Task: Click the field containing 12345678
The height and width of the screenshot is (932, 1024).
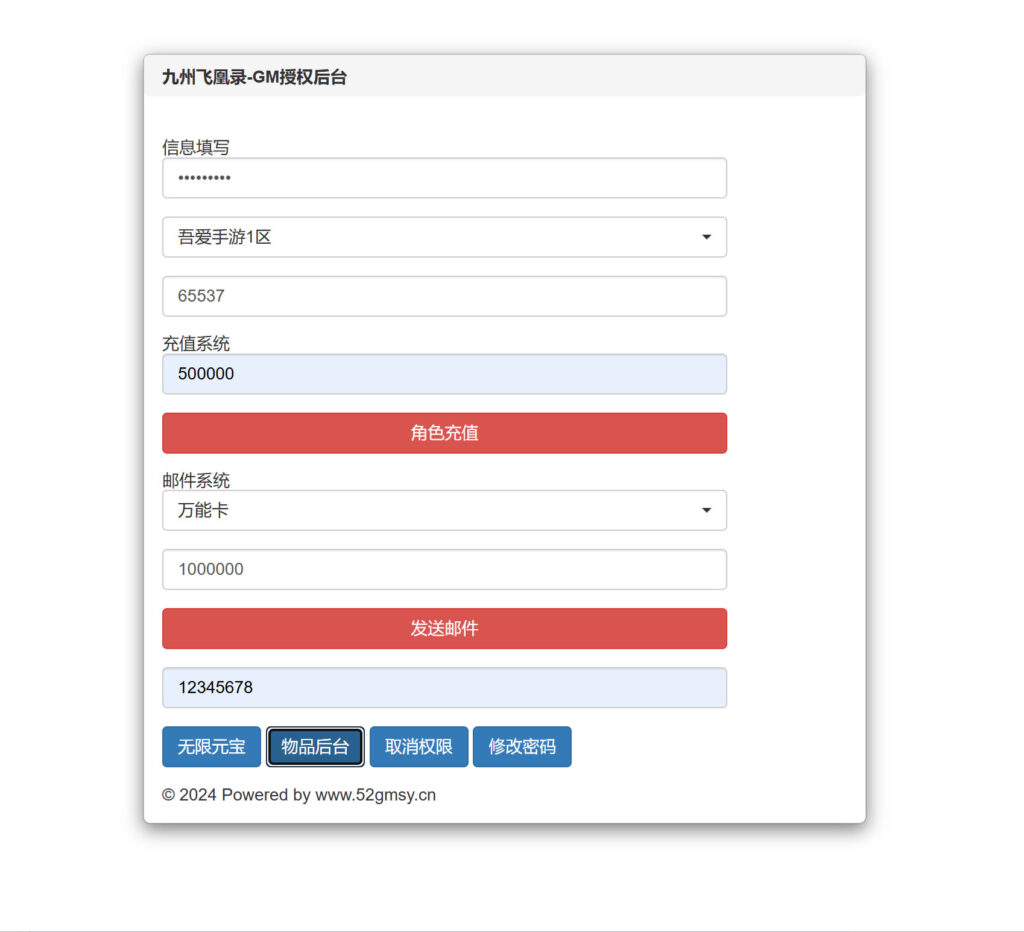Action: coord(444,688)
